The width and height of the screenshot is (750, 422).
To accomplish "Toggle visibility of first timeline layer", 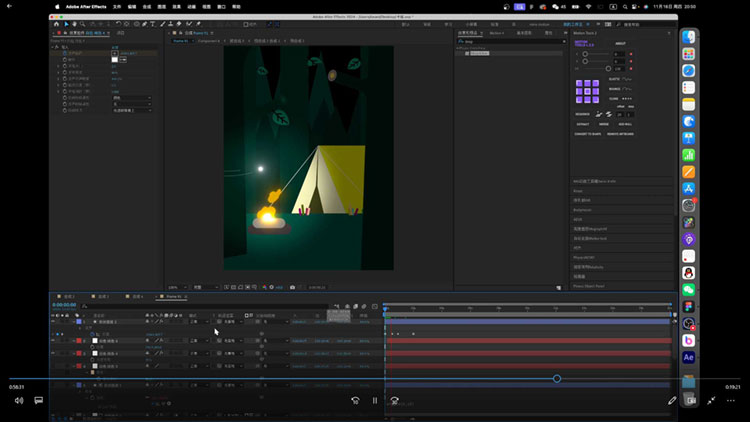I will [x=54, y=322].
